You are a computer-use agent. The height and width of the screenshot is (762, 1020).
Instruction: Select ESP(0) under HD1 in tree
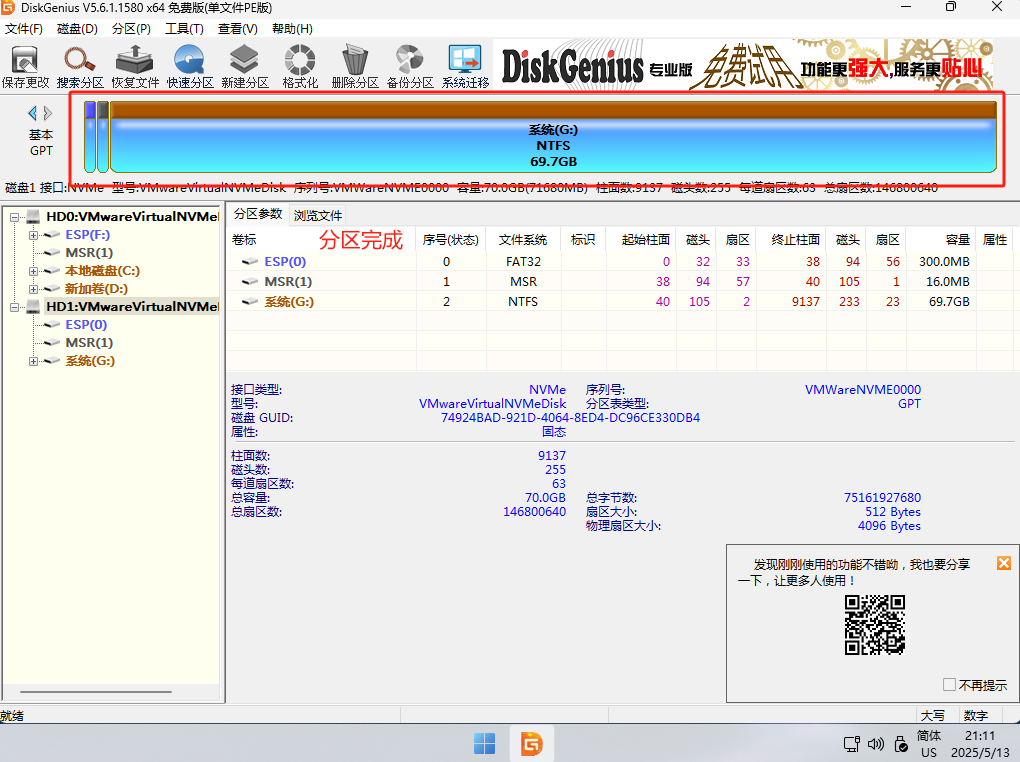click(x=86, y=325)
